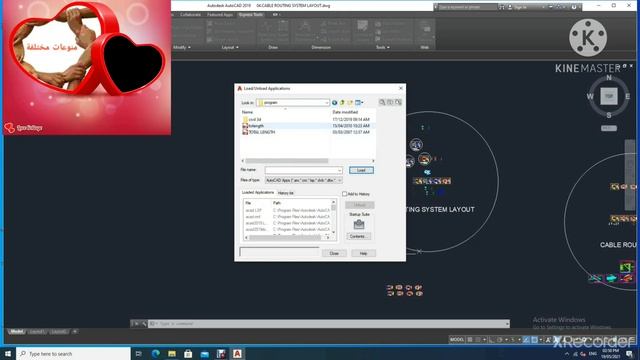This screenshot has width=640, height=360.
Task: Open the Windows Start menu
Action: (x=8, y=353)
